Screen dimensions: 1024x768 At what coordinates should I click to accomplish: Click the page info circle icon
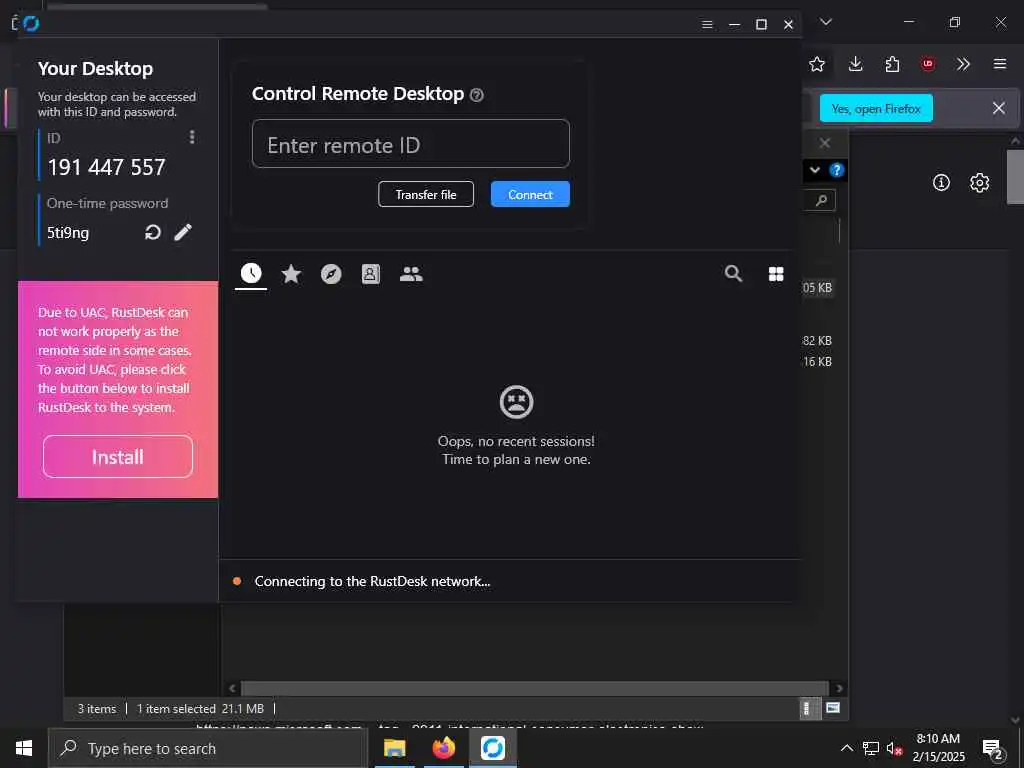[x=940, y=183]
